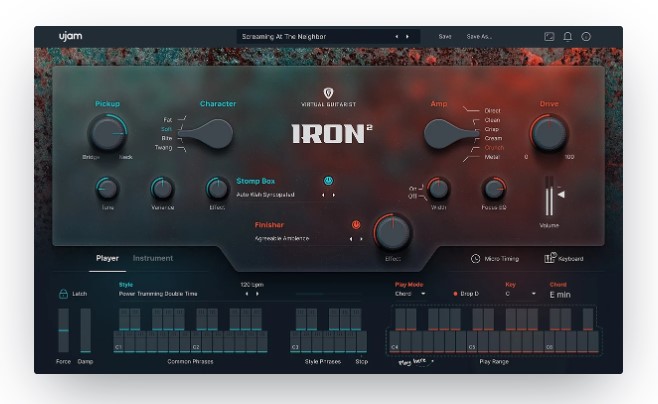The height and width of the screenshot is (404, 658).
Task: Select previous Stomp Box effect arrow
Action: point(323,195)
